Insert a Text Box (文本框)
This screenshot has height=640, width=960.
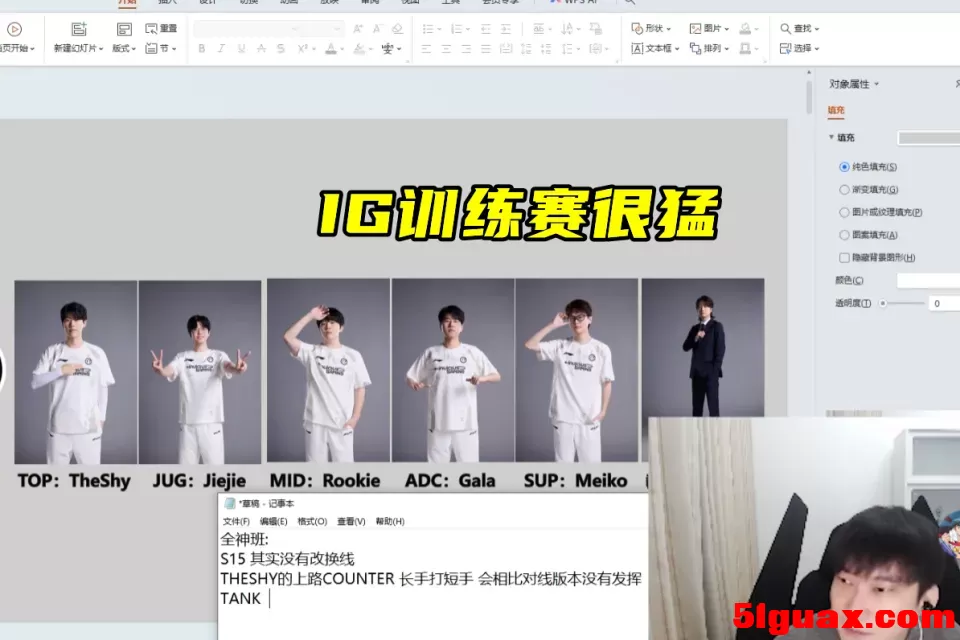coord(655,48)
